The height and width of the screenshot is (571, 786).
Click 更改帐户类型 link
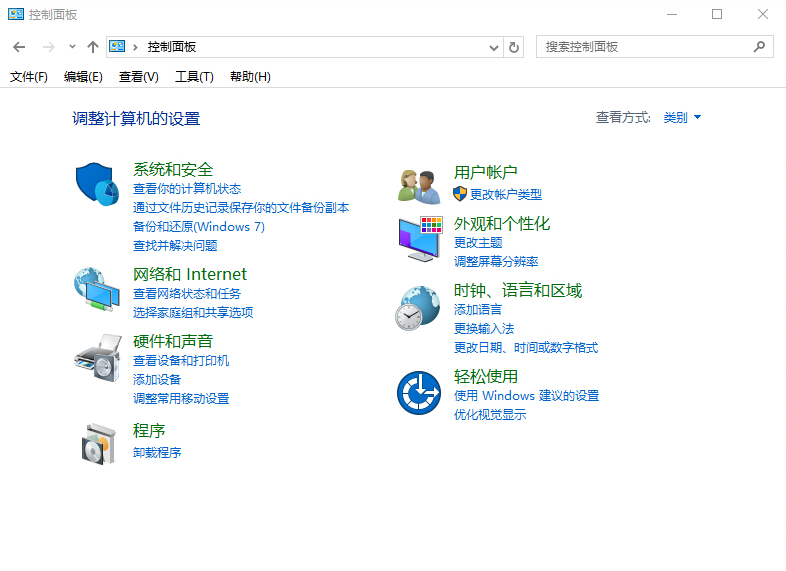pos(506,195)
